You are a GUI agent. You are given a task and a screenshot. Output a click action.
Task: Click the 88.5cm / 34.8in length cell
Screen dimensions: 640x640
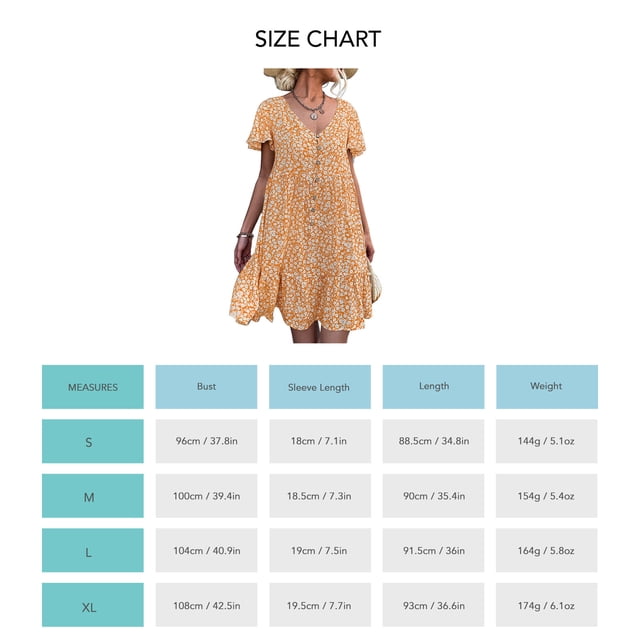pyautogui.click(x=433, y=441)
